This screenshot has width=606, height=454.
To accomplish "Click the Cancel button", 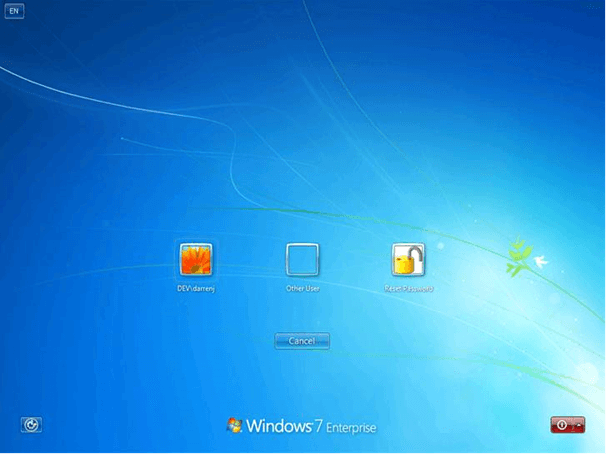I will 302,341.
